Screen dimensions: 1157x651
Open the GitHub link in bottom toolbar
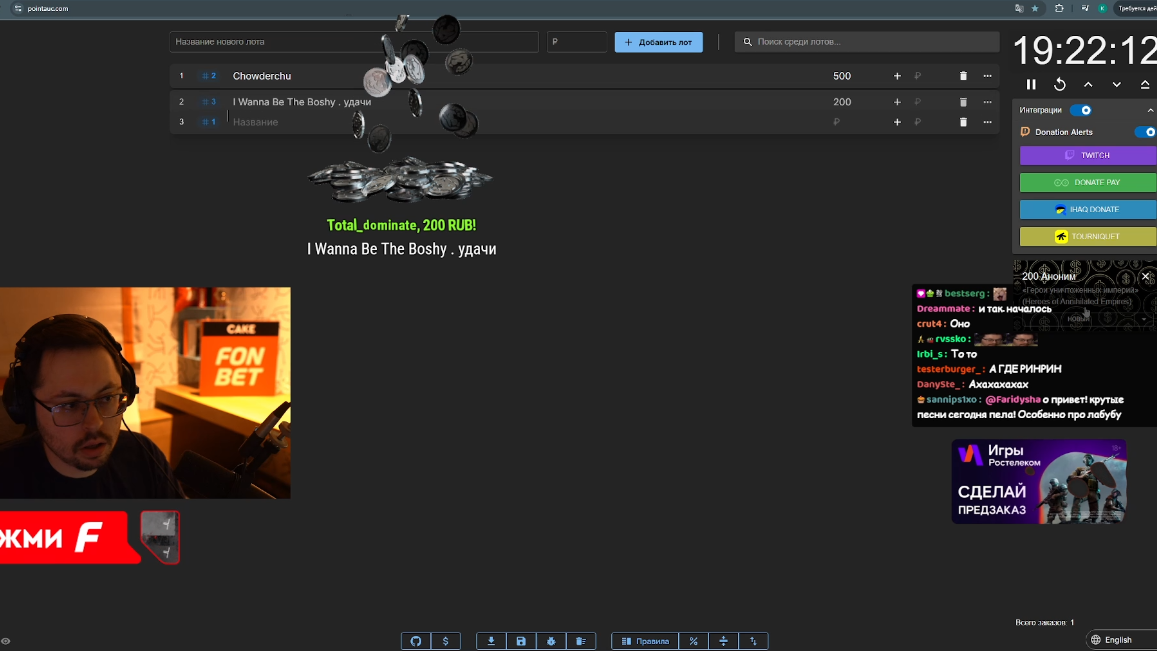point(416,641)
